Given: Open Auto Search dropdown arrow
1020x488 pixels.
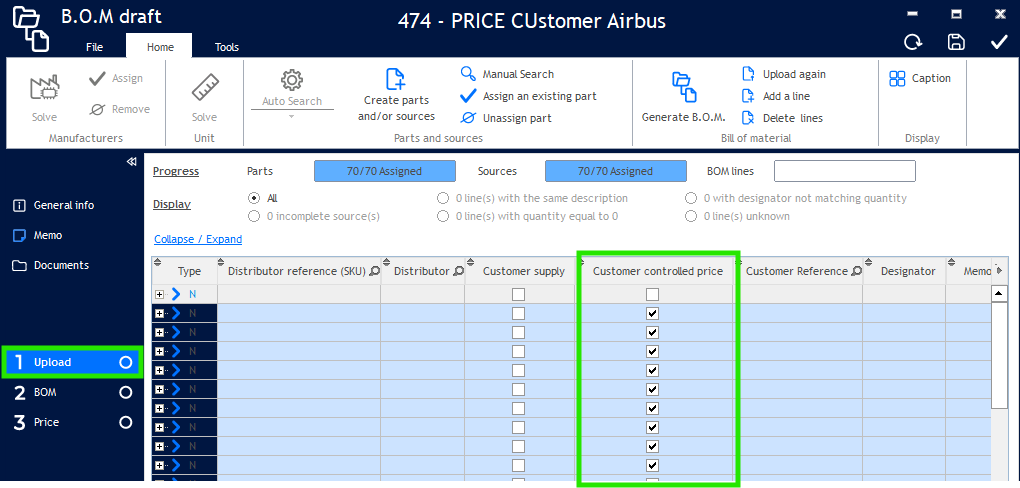Looking at the screenshot, I should tap(292, 116).
